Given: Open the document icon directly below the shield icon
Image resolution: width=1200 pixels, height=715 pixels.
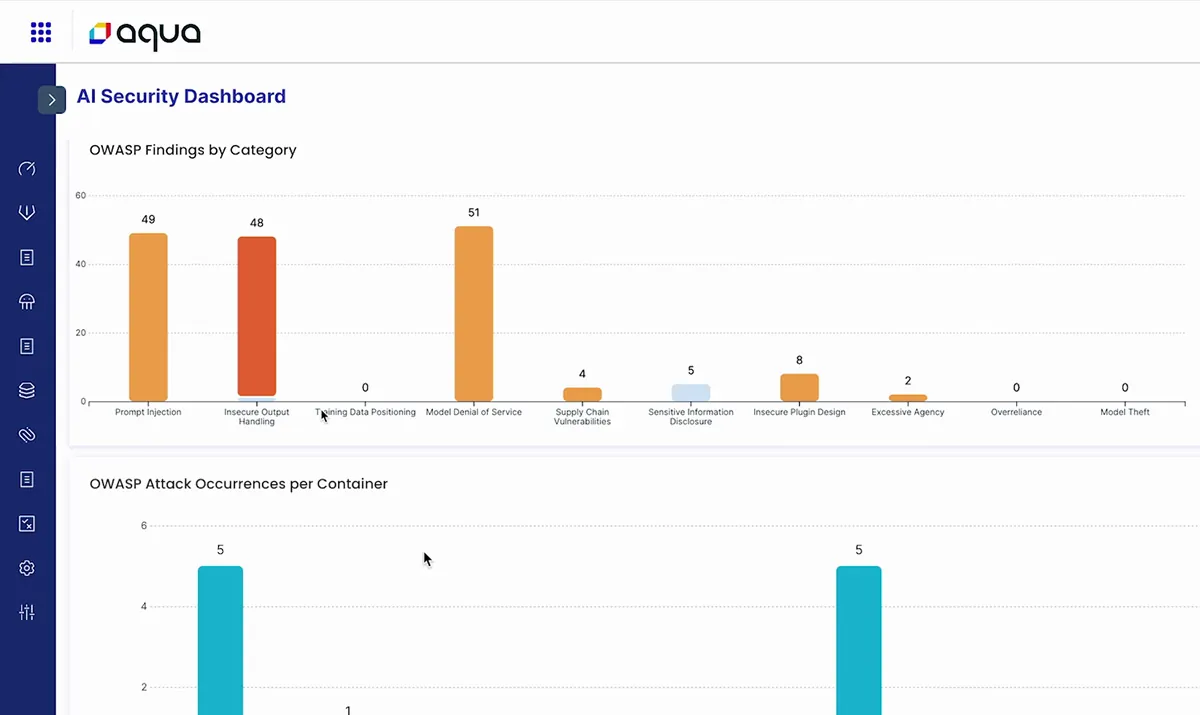Looking at the screenshot, I should tap(27, 257).
